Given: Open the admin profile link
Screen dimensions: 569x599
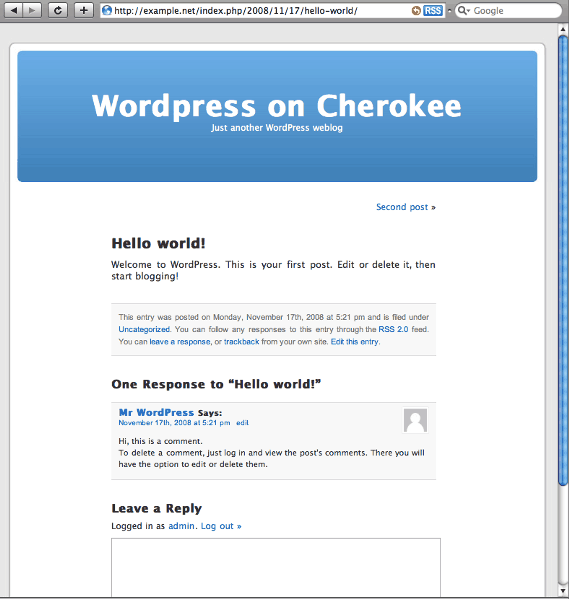Looking at the screenshot, I should pos(182,526).
